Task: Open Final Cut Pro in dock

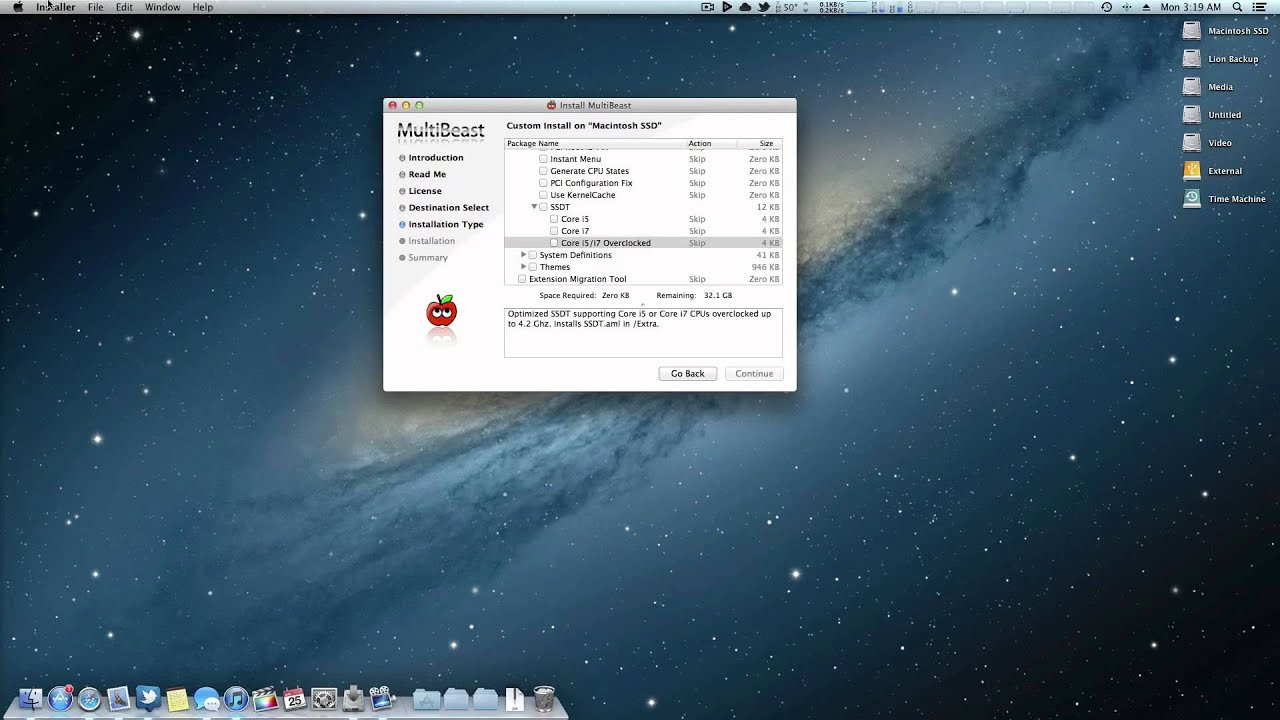Action: [x=265, y=698]
